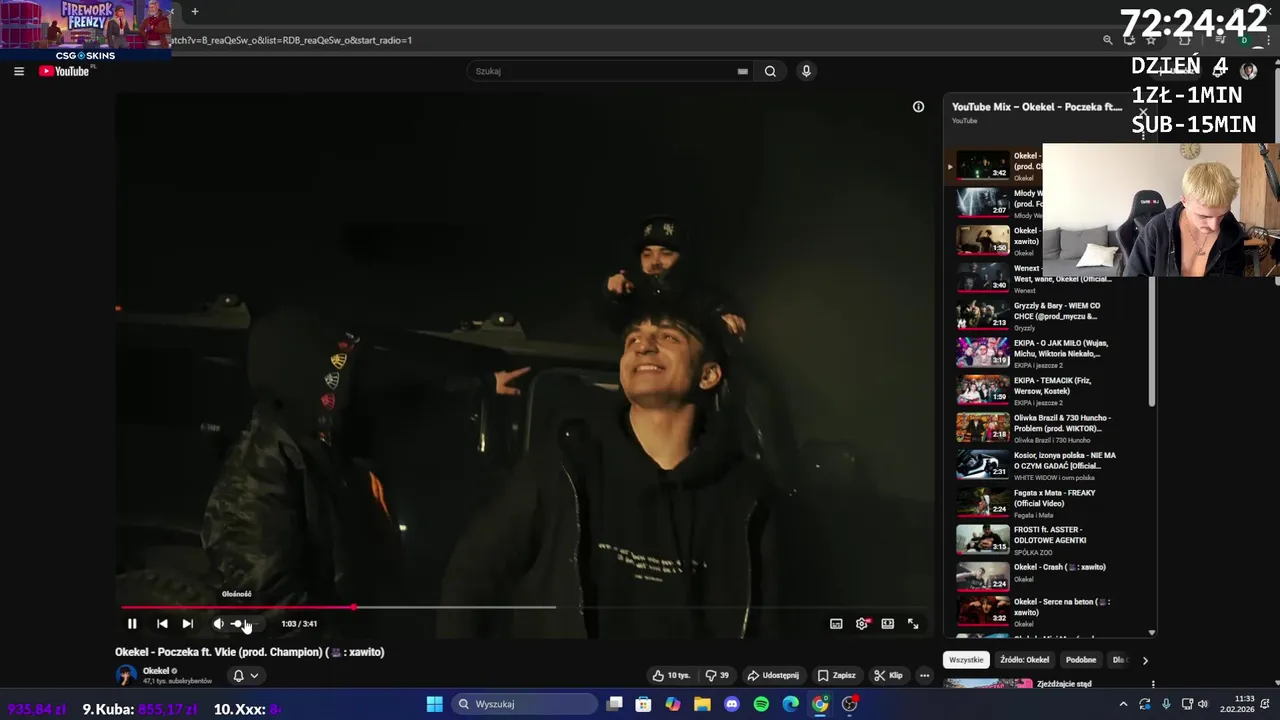Click the Windows taskbar Wyszukaj search box
This screenshot has height=720, width=1280.
[525, 704]
